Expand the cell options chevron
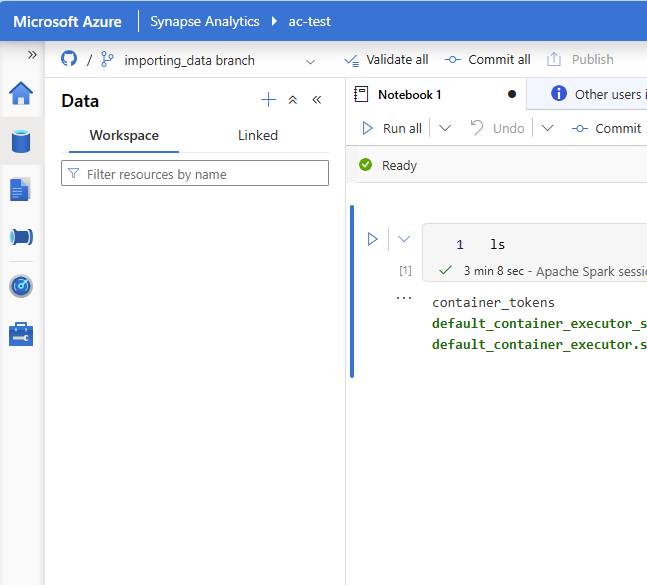Viewport: 647px width, 585px height. [404, 239]
